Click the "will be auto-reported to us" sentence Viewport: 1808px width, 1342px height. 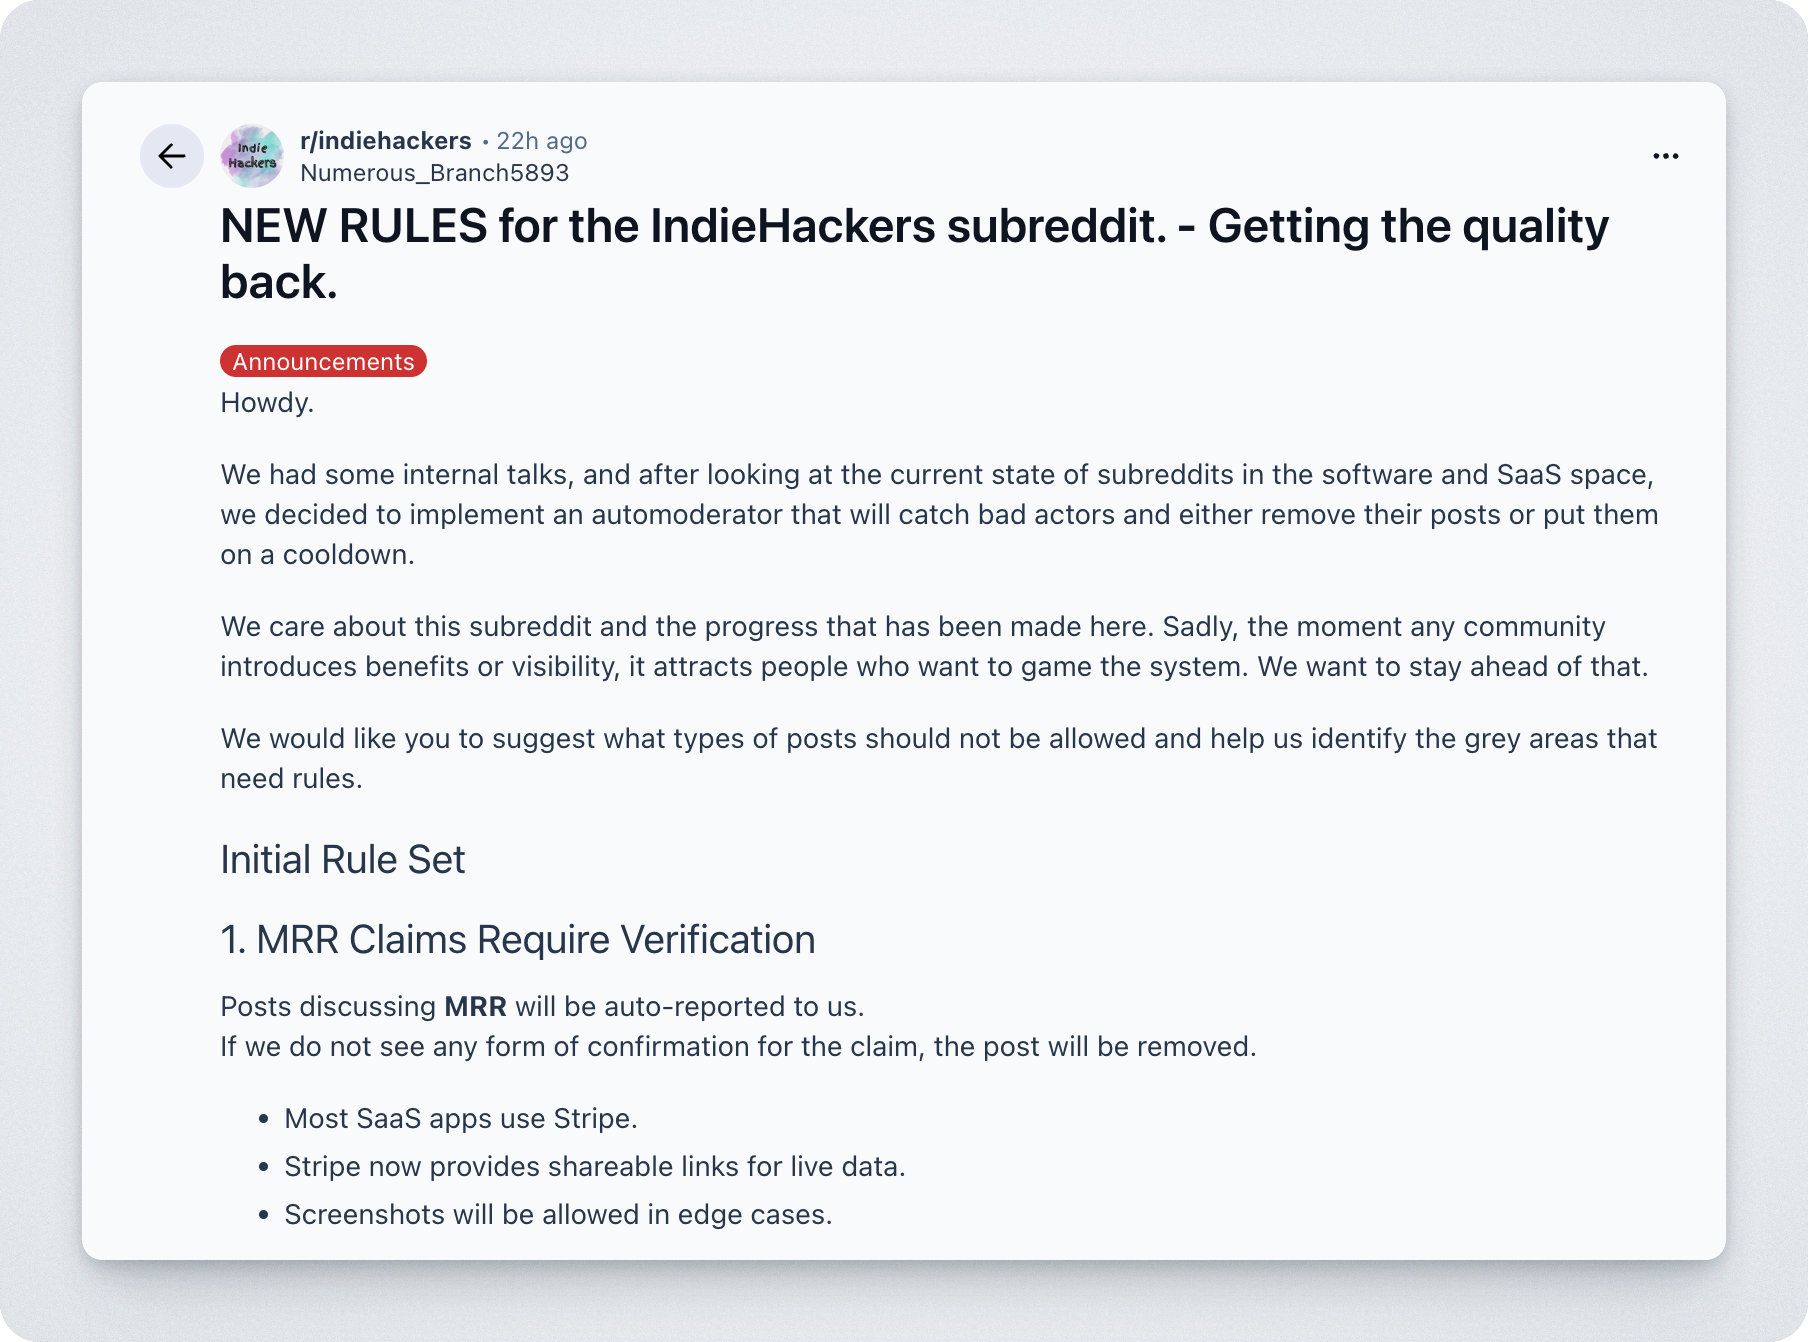pos(689,1007)
